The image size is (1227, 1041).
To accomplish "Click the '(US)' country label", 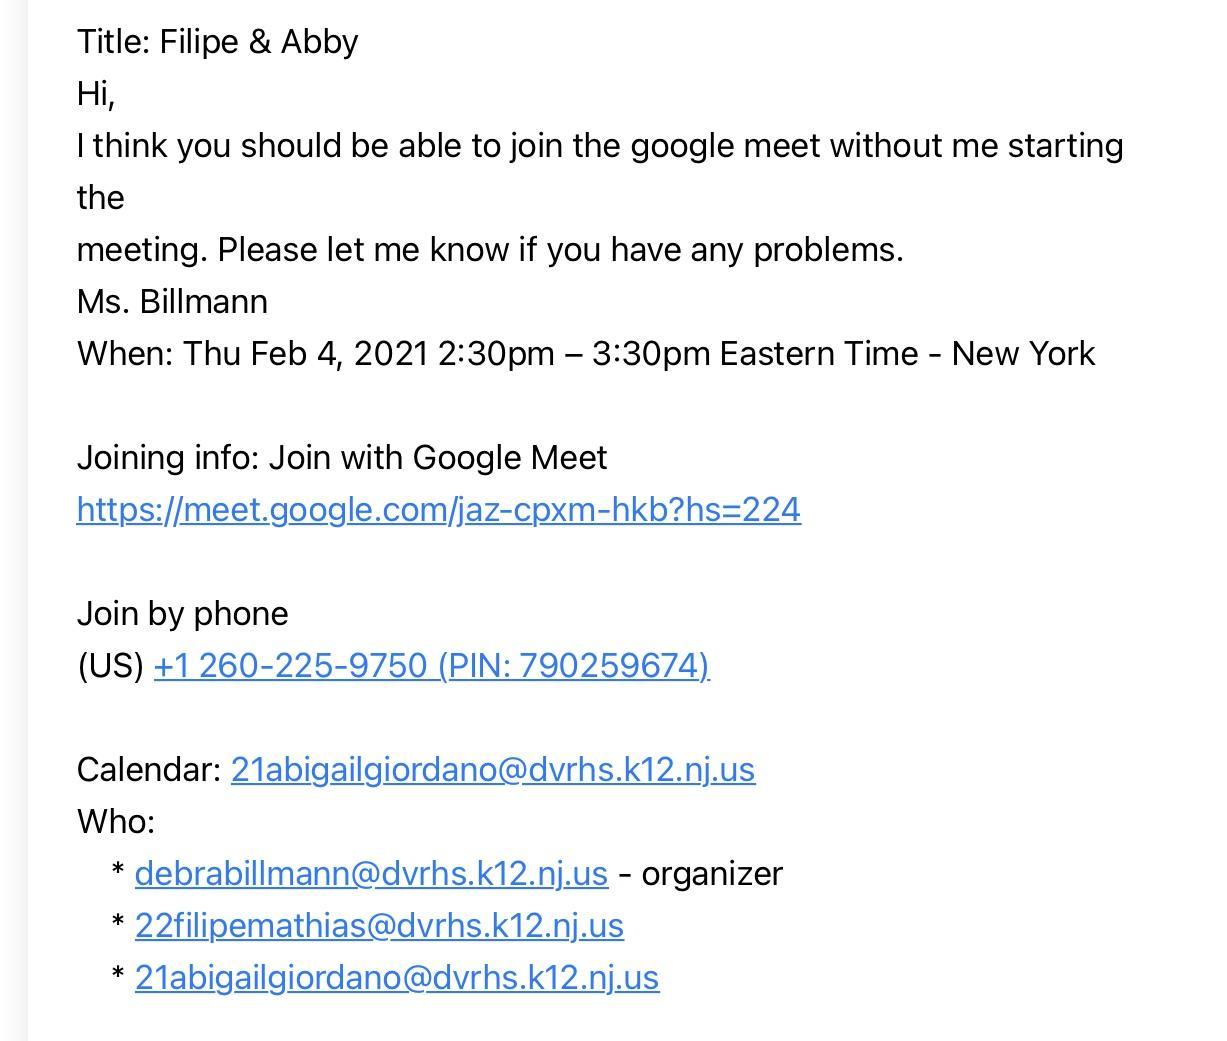I will [110, 666].
